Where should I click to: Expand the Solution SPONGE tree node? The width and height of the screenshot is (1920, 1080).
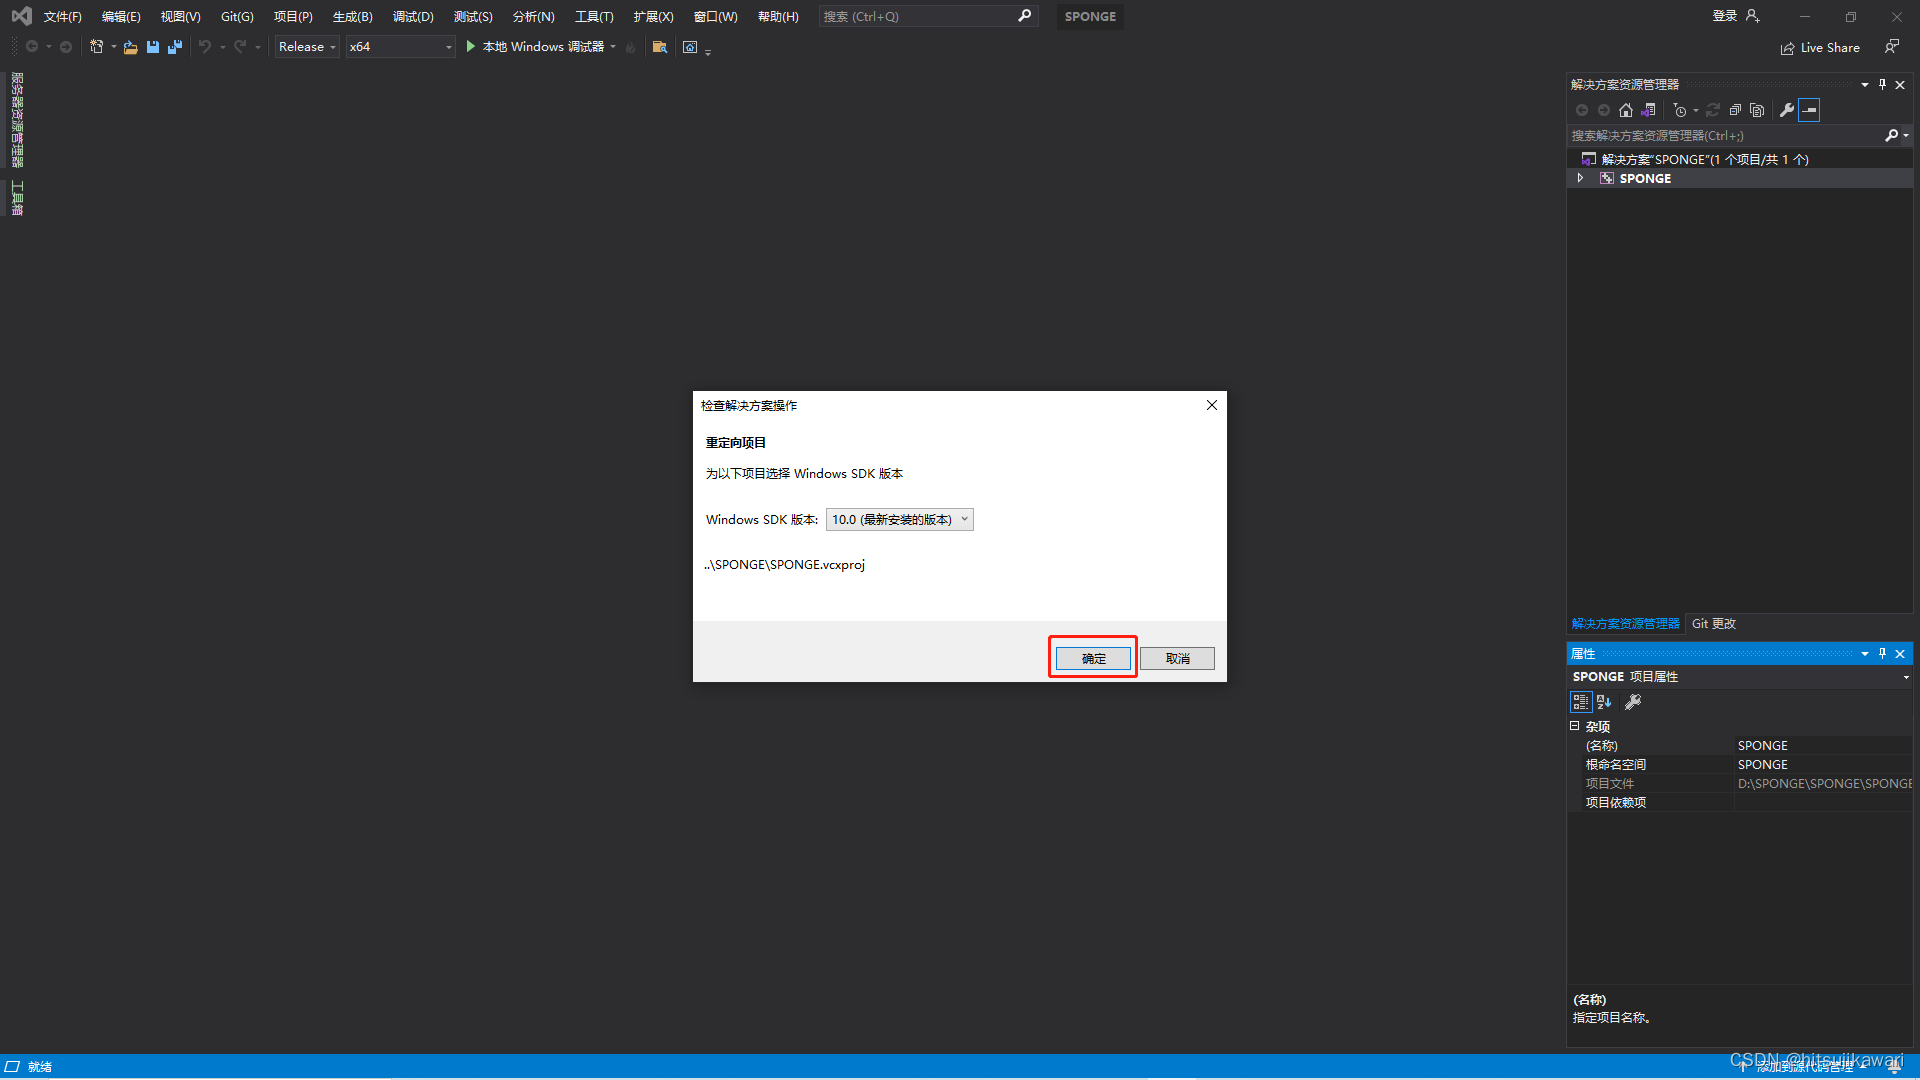(1580, 178)
